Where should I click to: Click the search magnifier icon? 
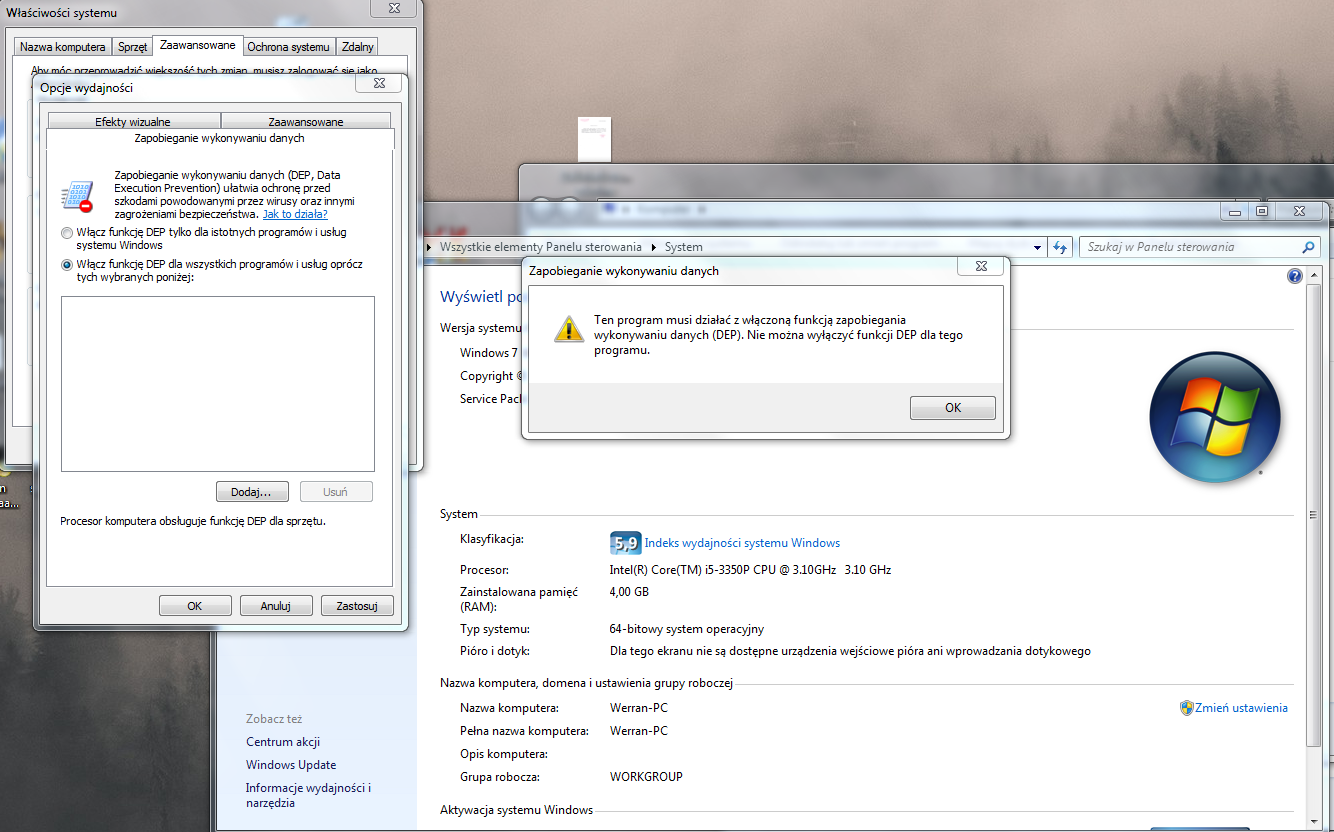[1308, 247]
